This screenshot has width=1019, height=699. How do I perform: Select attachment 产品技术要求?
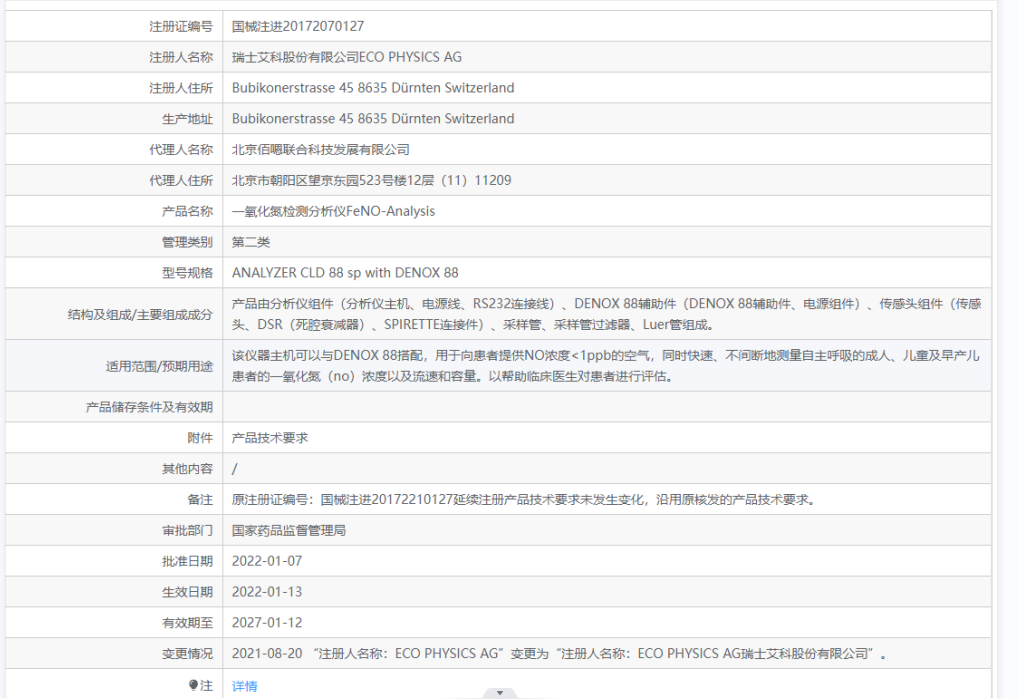click(270, 438)
